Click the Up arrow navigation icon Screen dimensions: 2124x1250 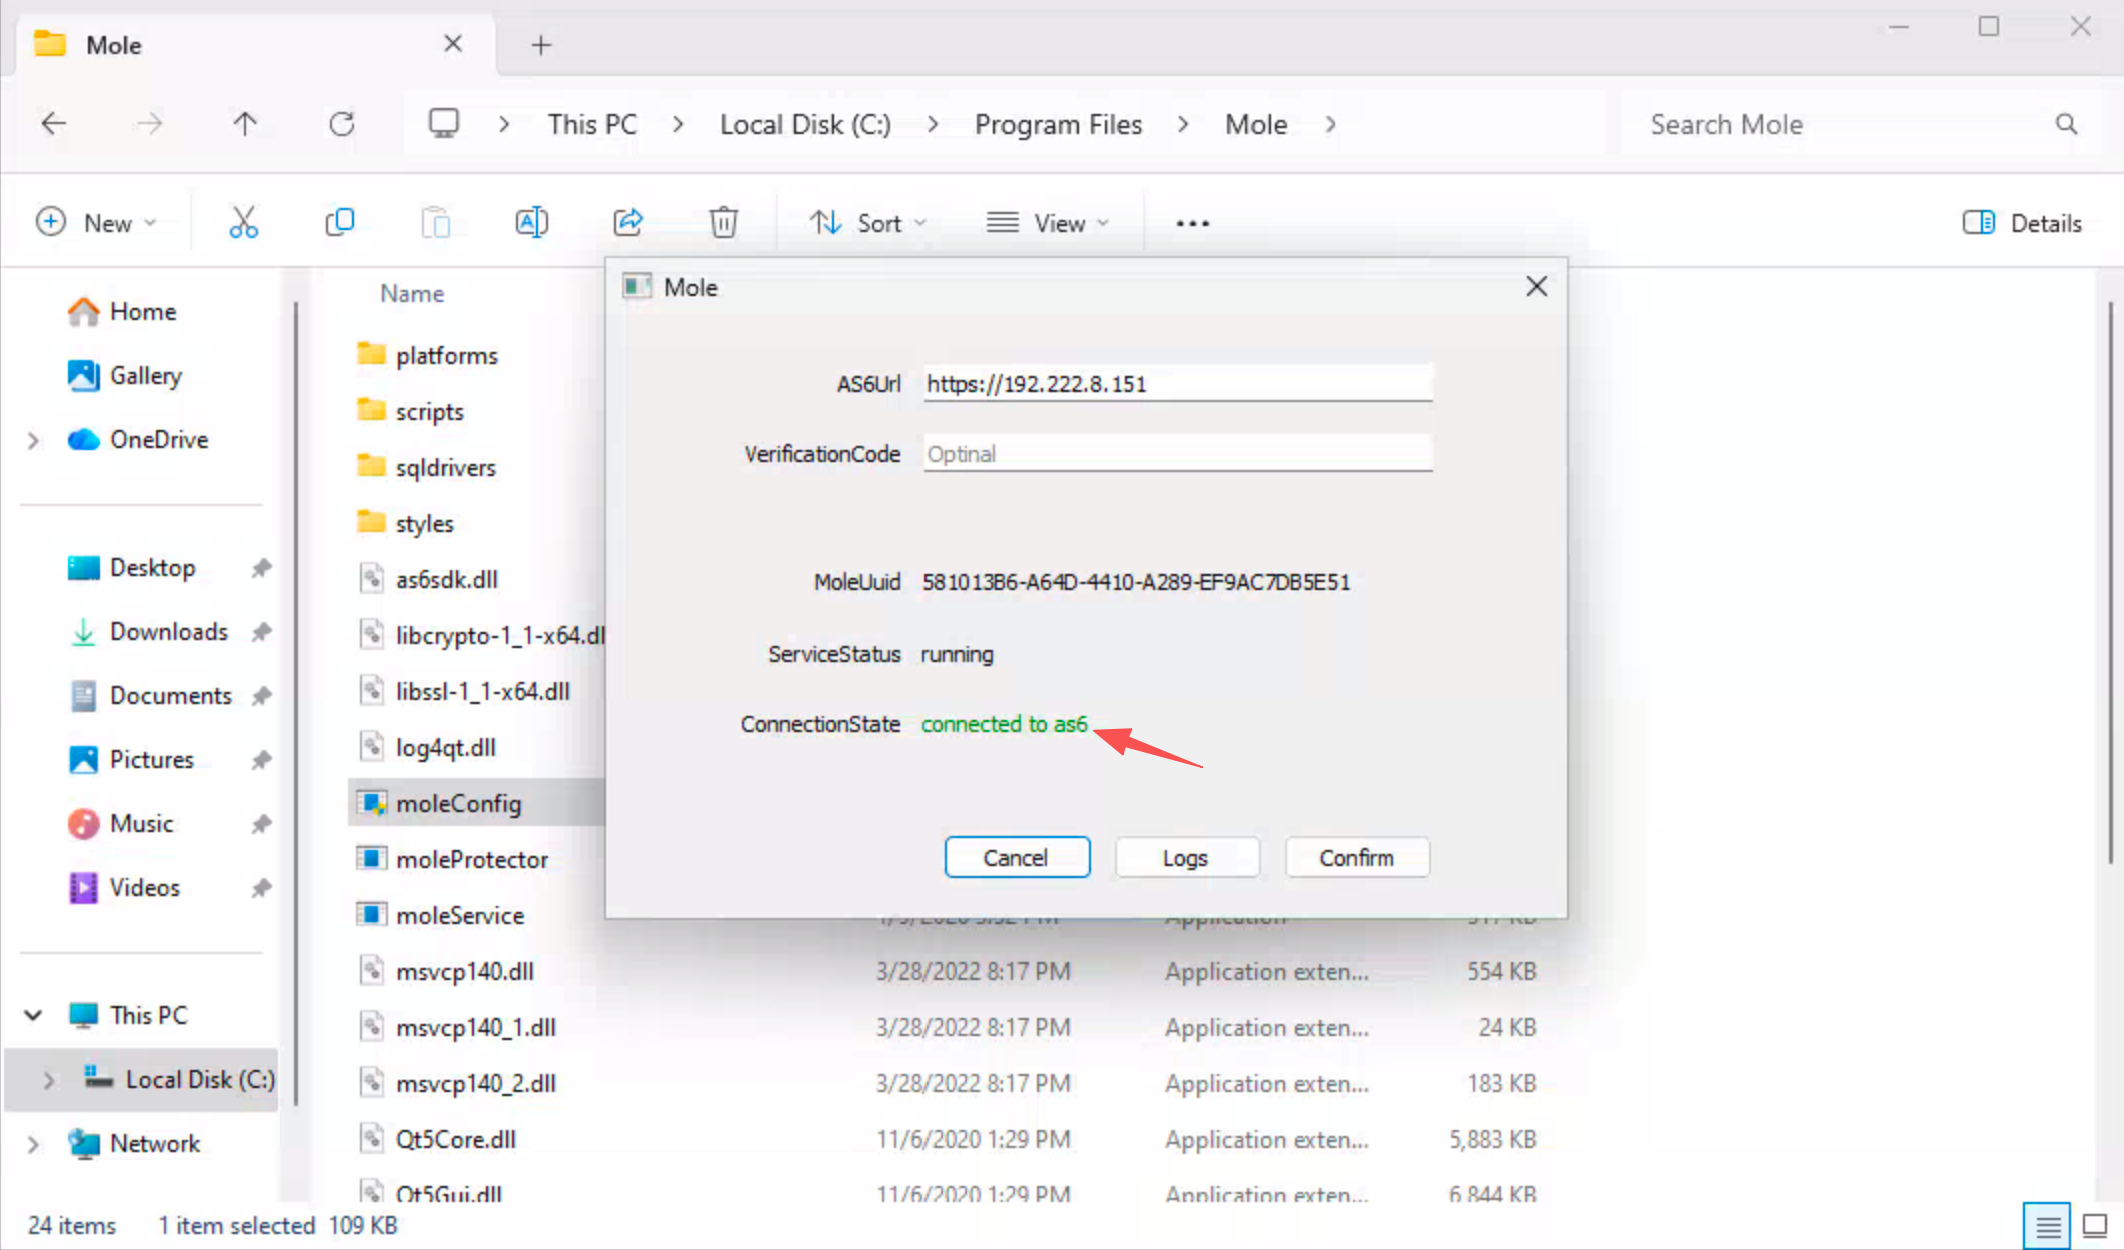coord(245,124)
